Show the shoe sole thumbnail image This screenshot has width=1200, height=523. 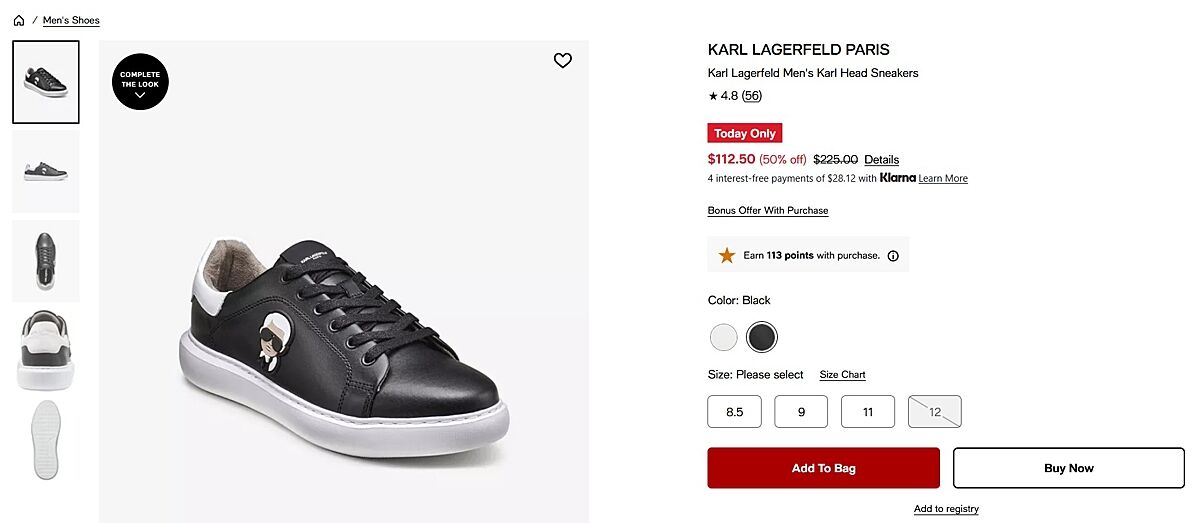(x=46, y=440)
